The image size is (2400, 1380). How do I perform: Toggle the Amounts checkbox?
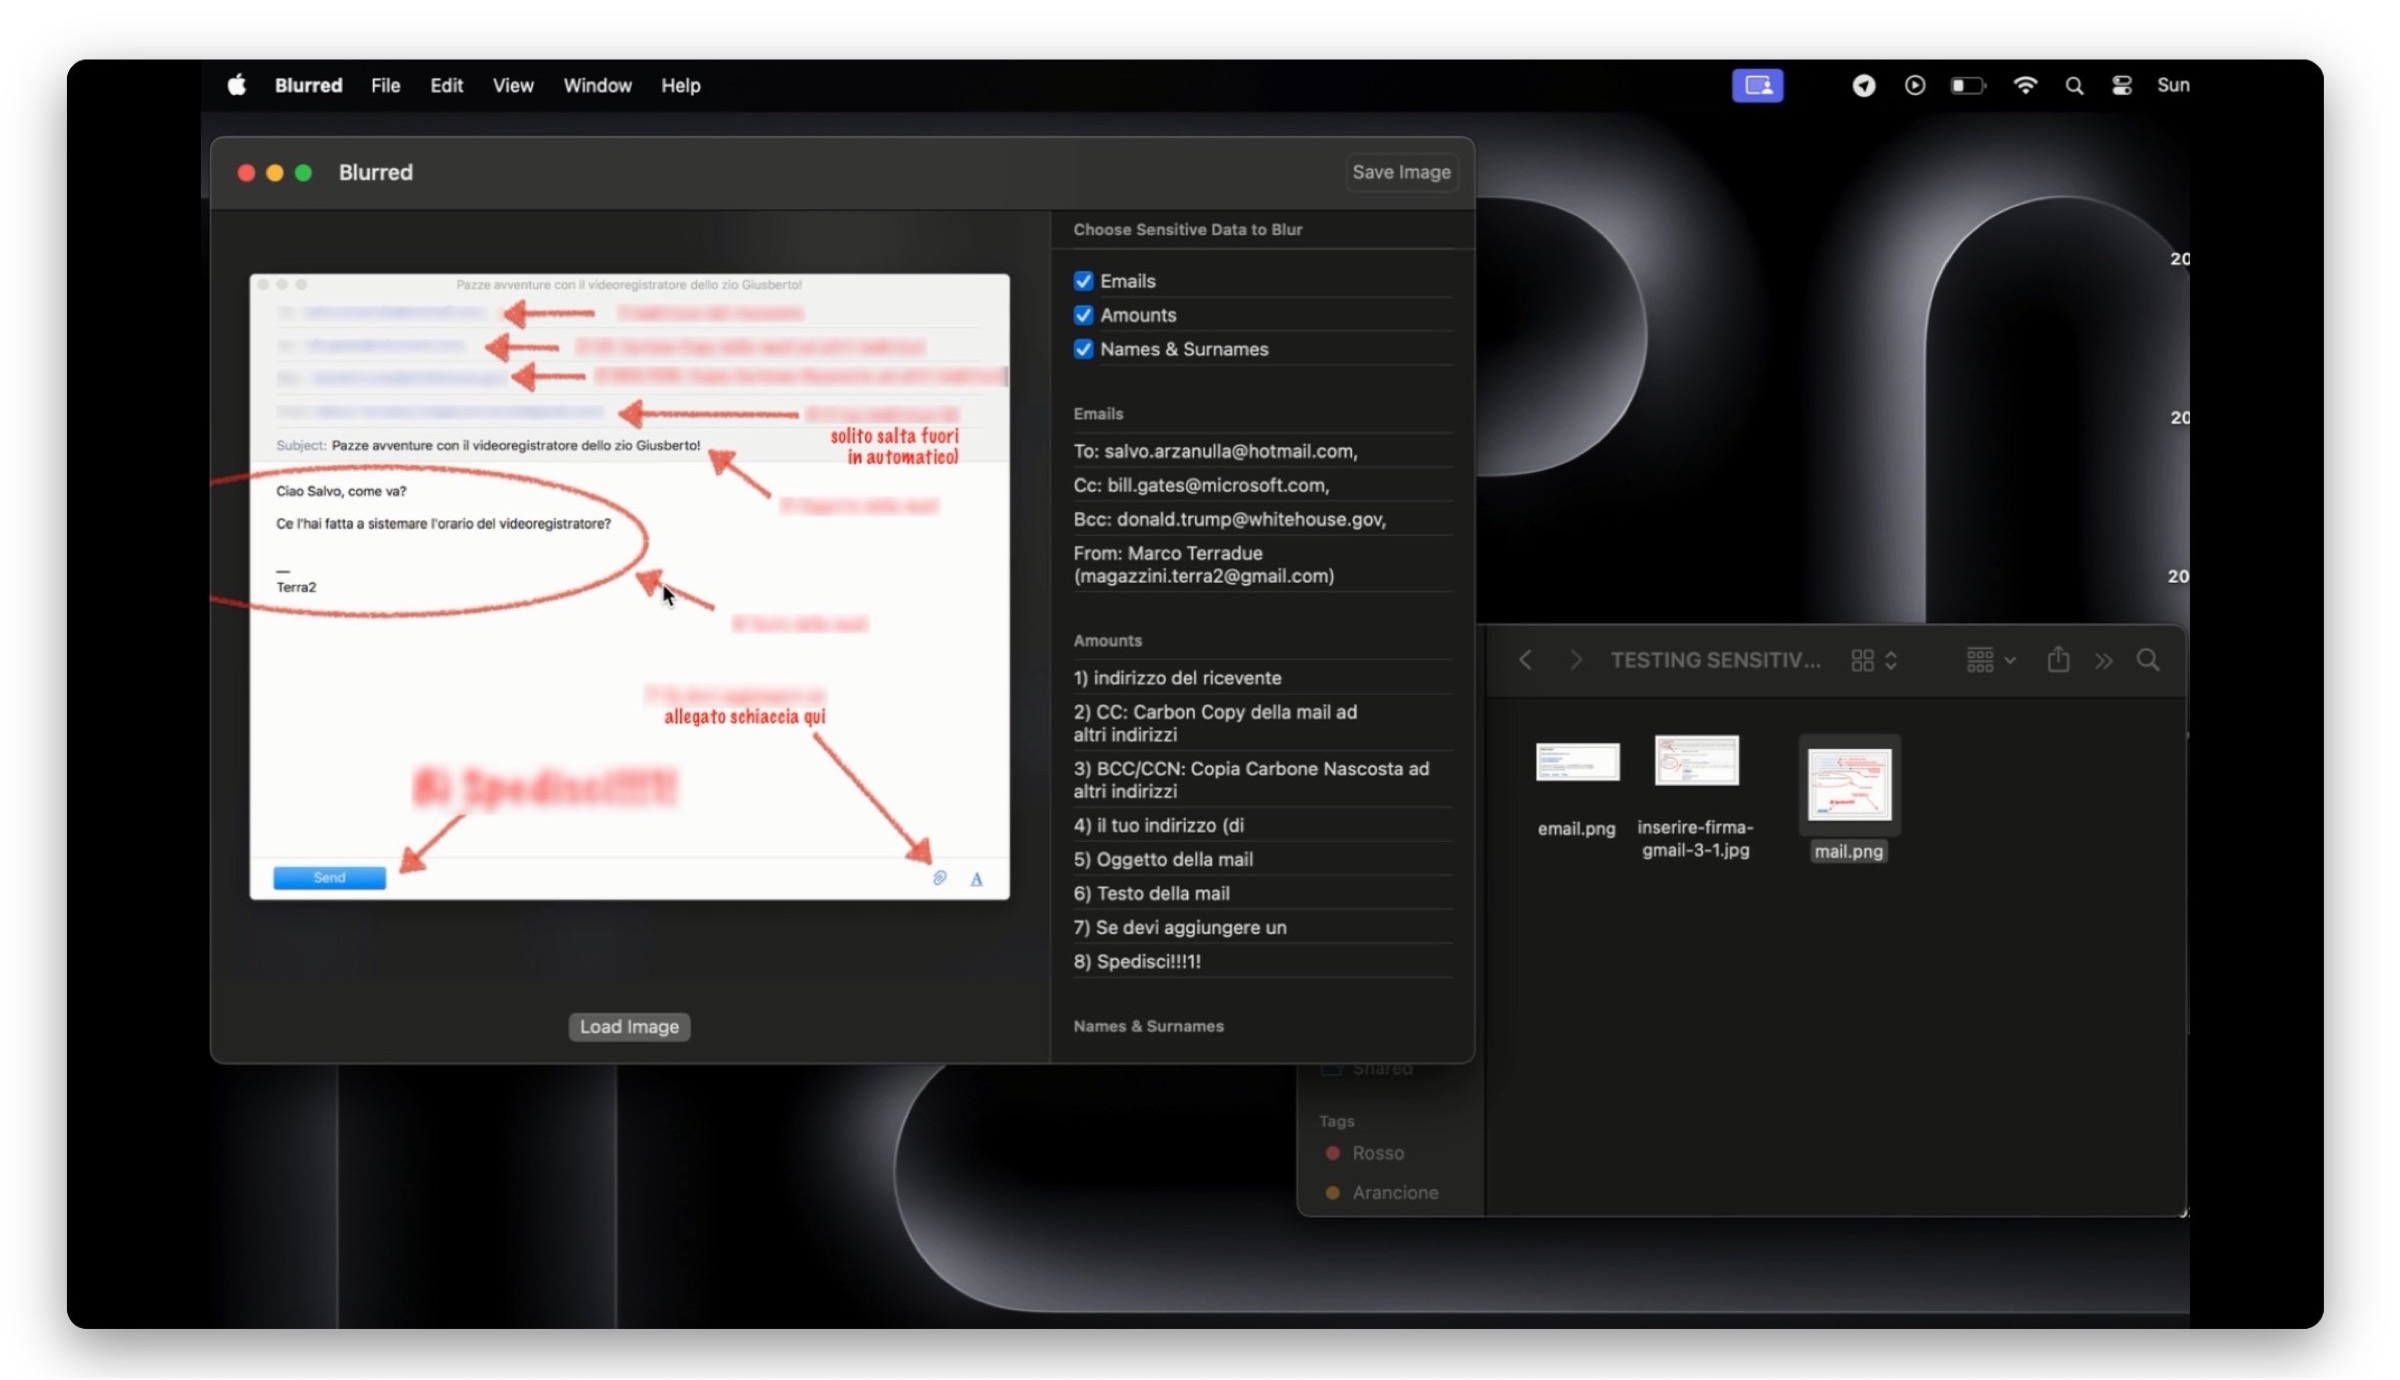[x=1083, y=315]
